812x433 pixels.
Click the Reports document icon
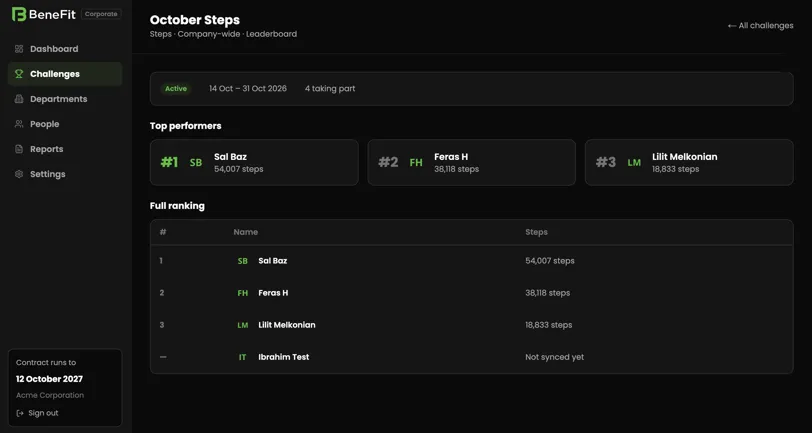(x=19, y=149)
